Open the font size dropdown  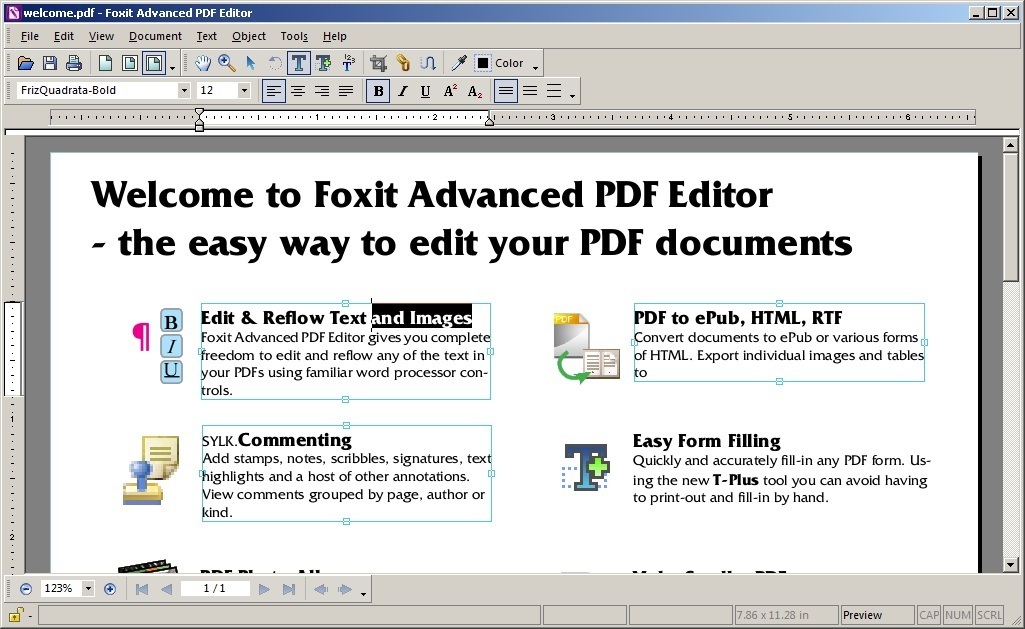pyautogui.click(x=241, y=90)
